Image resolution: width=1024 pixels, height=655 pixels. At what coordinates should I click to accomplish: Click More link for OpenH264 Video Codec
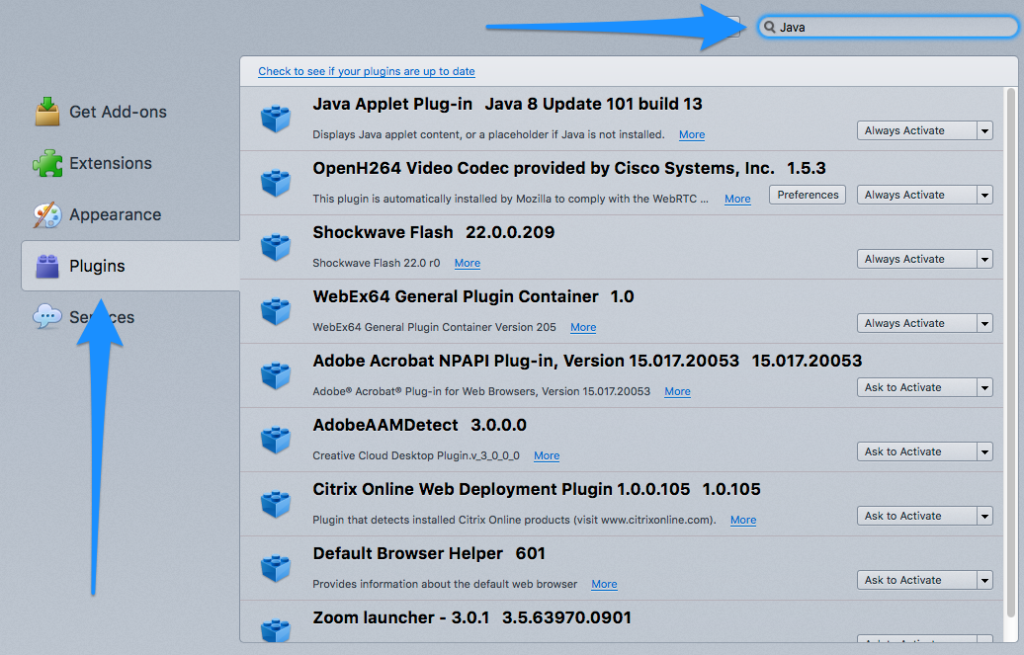(737, 199)
